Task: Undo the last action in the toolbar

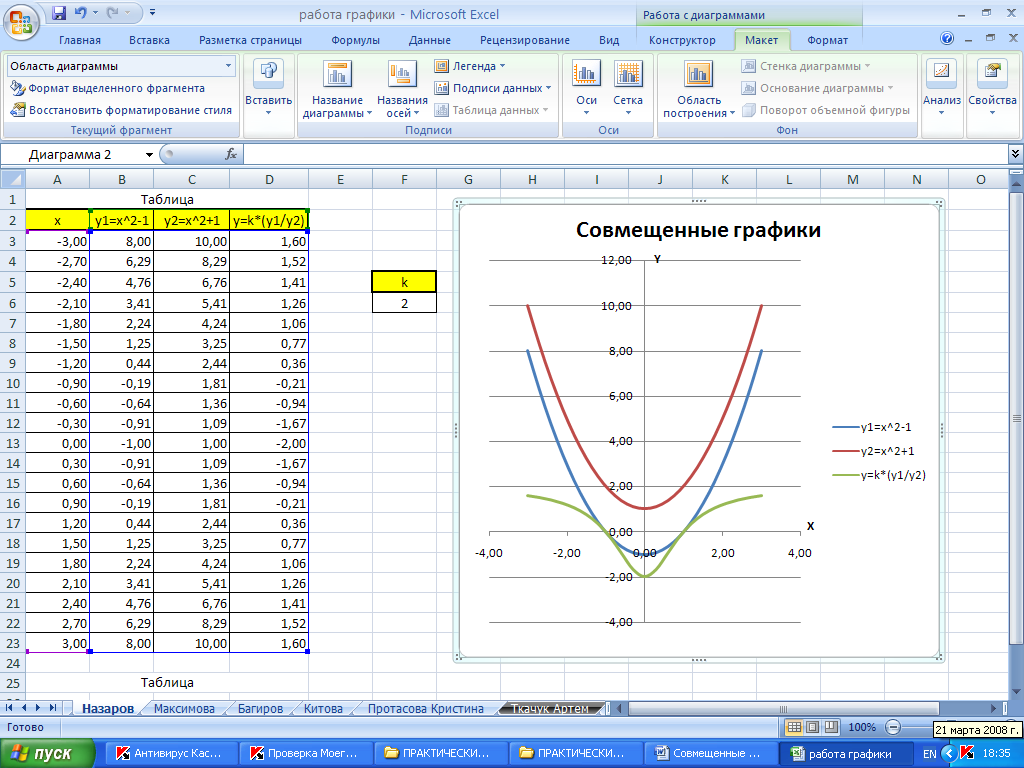Action: (x=80, y=13)
